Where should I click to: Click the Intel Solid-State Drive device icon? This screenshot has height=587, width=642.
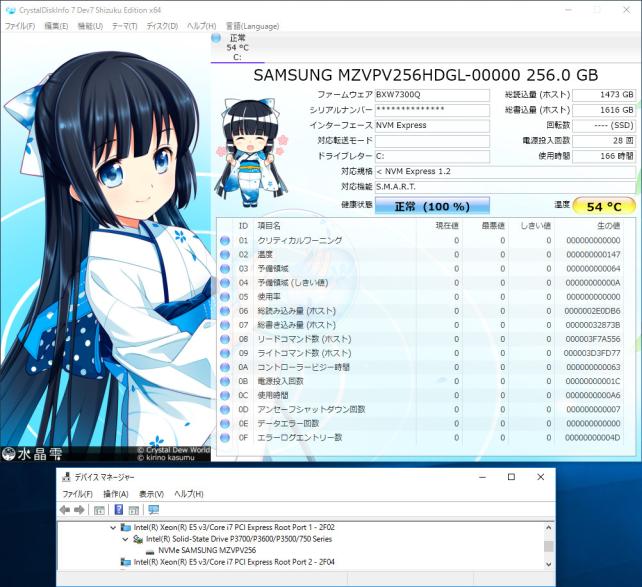pos(138,540)
